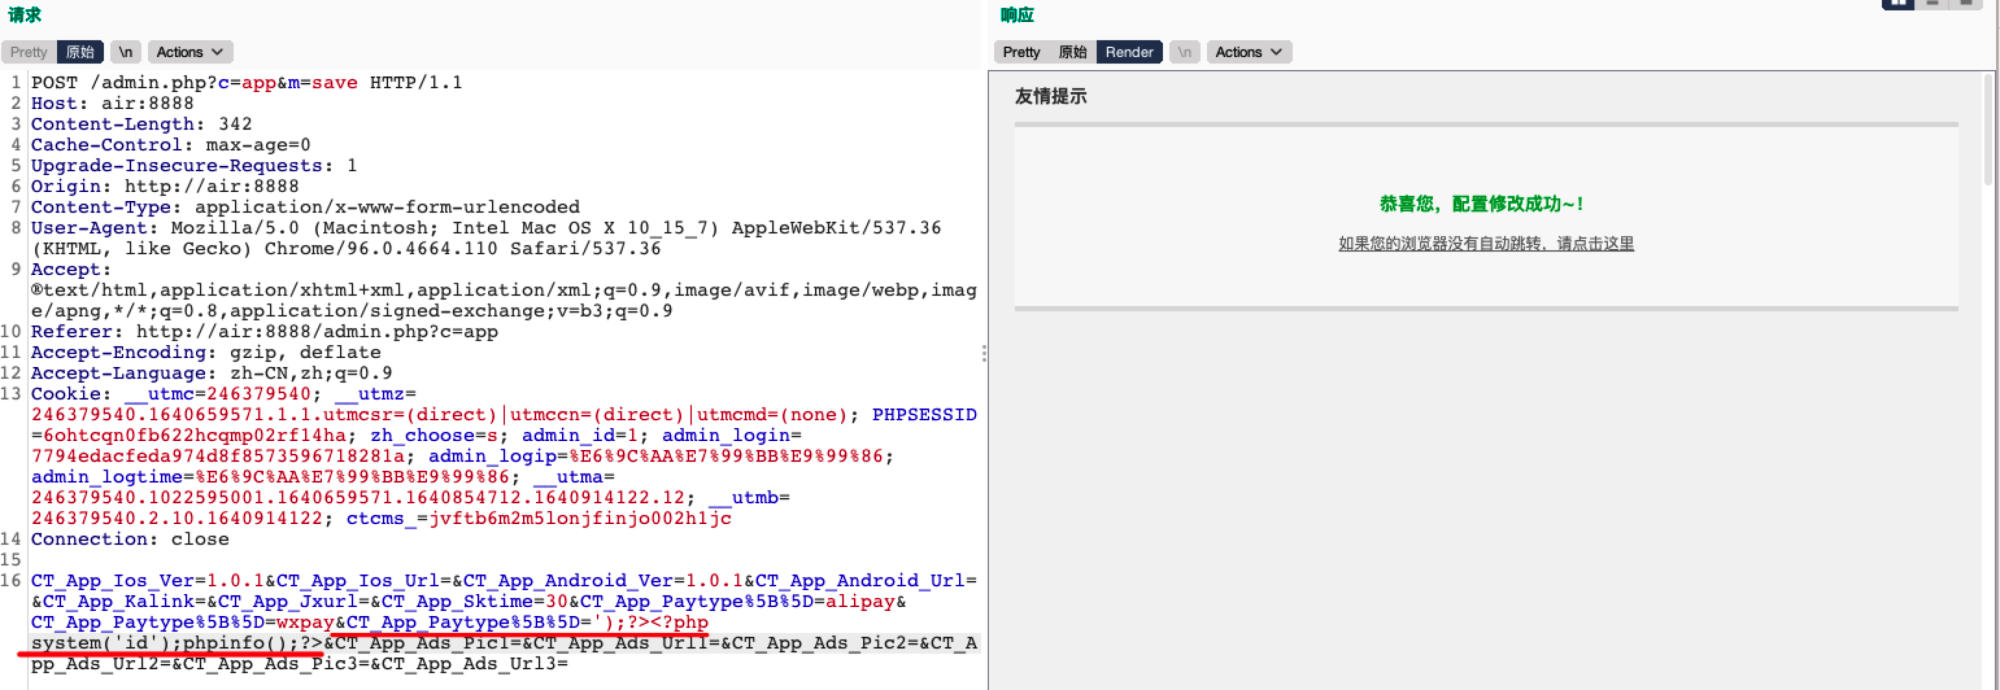Click the Referer header line
Viewport: 2000px width, 690px height.
click(264, 331)
